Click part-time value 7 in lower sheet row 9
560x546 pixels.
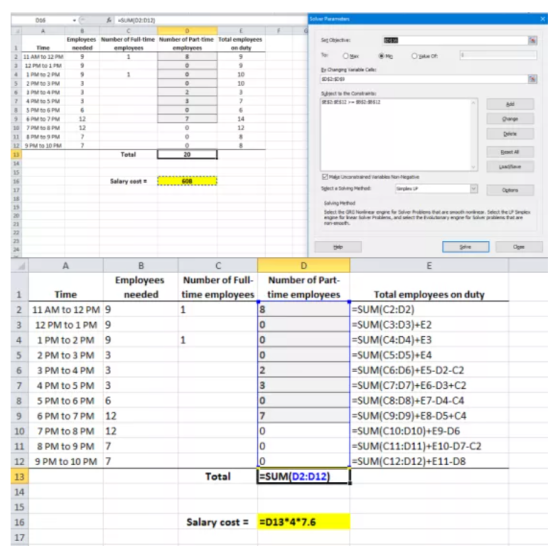pos(304,416)
